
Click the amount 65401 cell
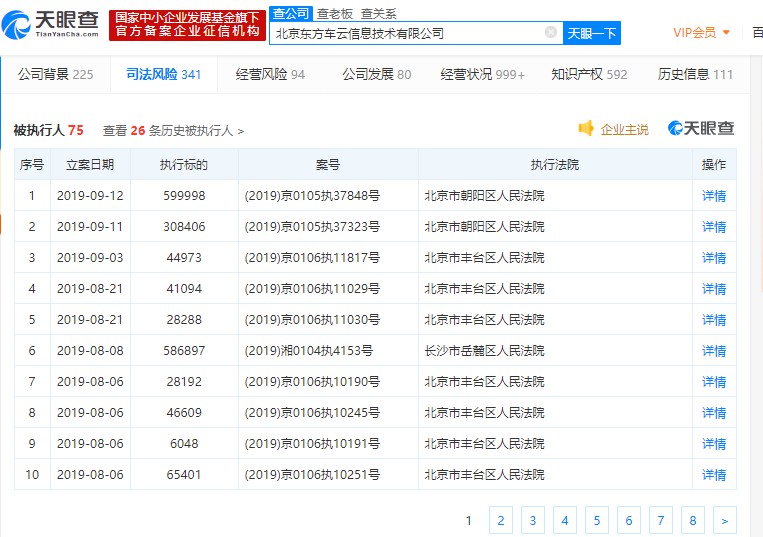[x=184, y=475]
